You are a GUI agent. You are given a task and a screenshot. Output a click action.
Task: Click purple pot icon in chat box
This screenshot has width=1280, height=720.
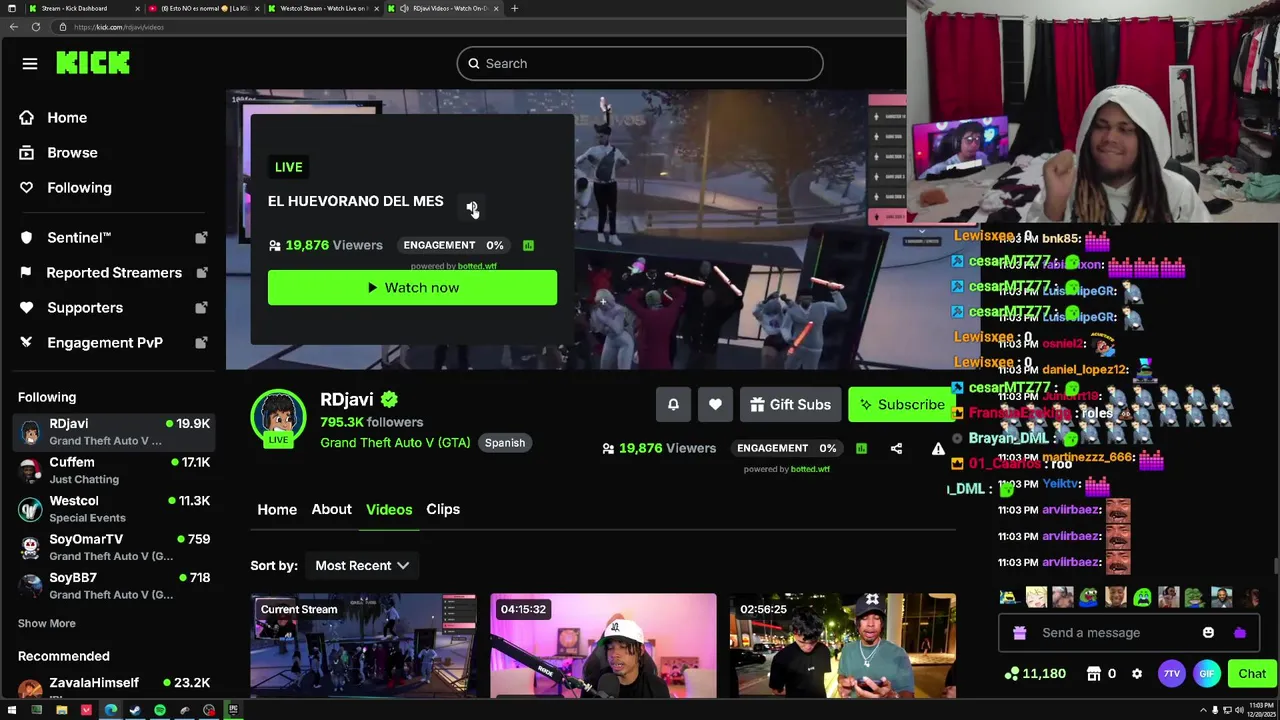[1240, 633]
